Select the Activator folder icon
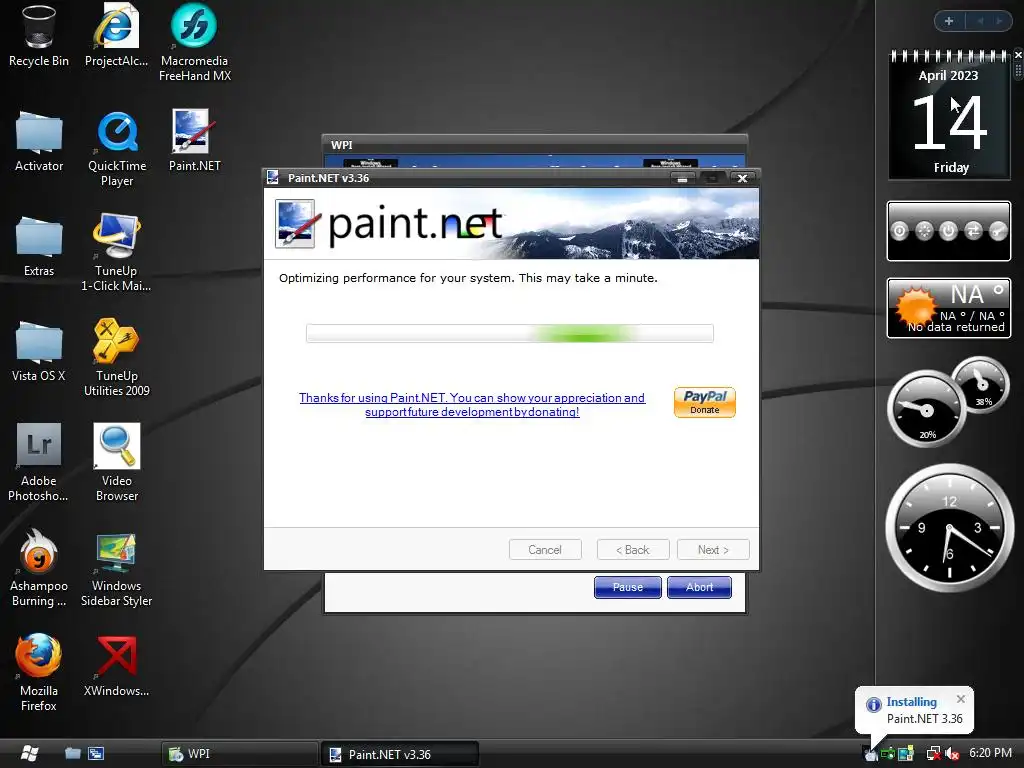This screenshot has height=768, width=1024. [39, 142]
